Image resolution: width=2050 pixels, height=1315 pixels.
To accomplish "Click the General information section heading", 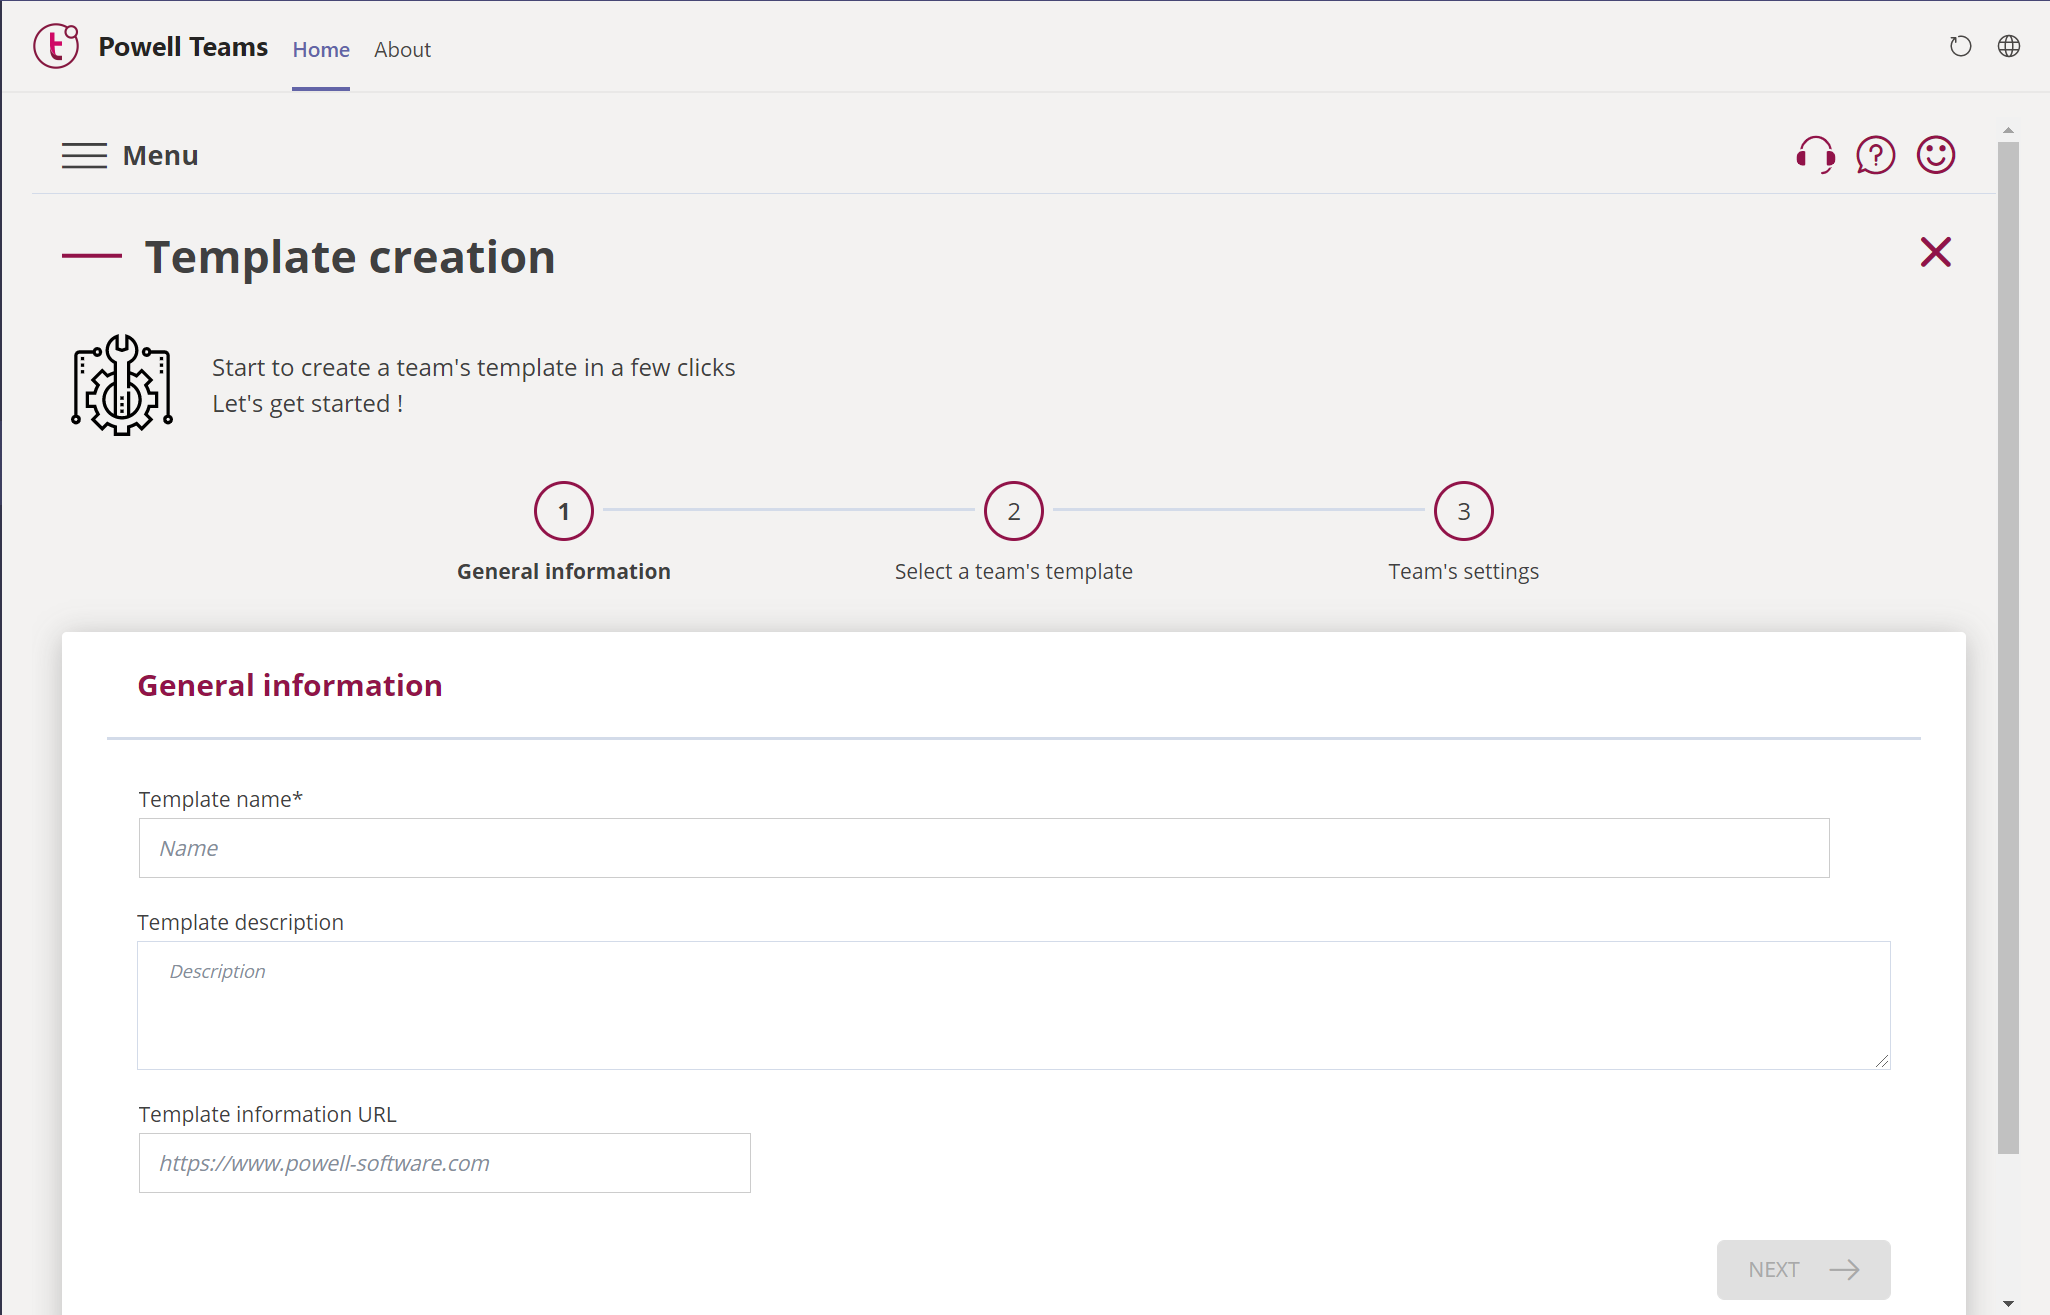I will click(x=290, y=685).
